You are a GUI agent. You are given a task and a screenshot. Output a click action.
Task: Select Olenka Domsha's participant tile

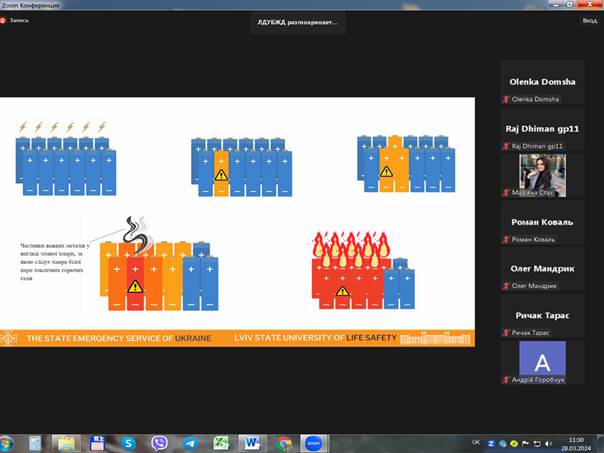542,86
